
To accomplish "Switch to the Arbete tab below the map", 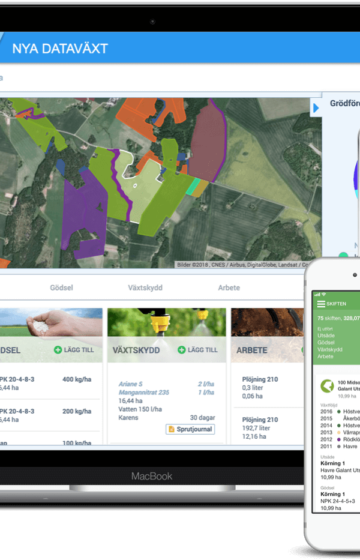I will [229, 288].
